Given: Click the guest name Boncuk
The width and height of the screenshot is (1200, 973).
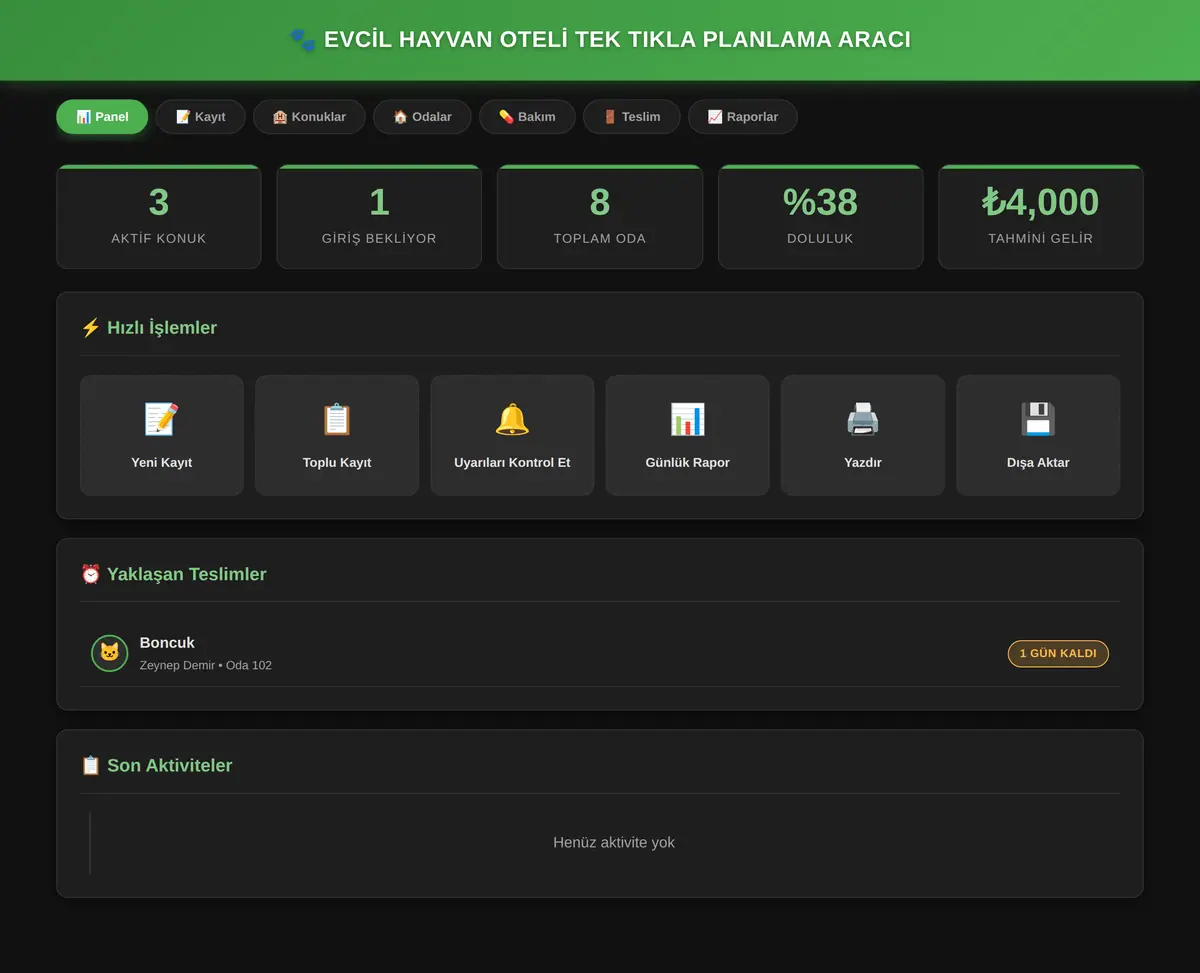Looking at the screenshot, I should click(x=167, y=643).
